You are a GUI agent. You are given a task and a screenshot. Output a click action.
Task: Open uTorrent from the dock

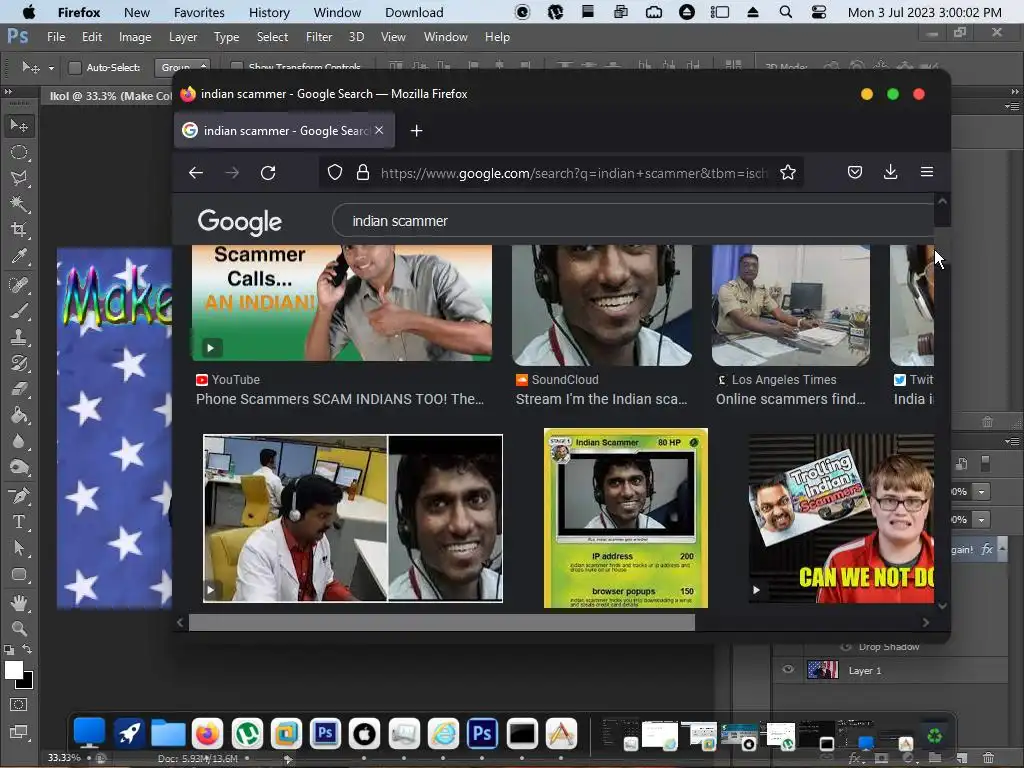(248, 734)
